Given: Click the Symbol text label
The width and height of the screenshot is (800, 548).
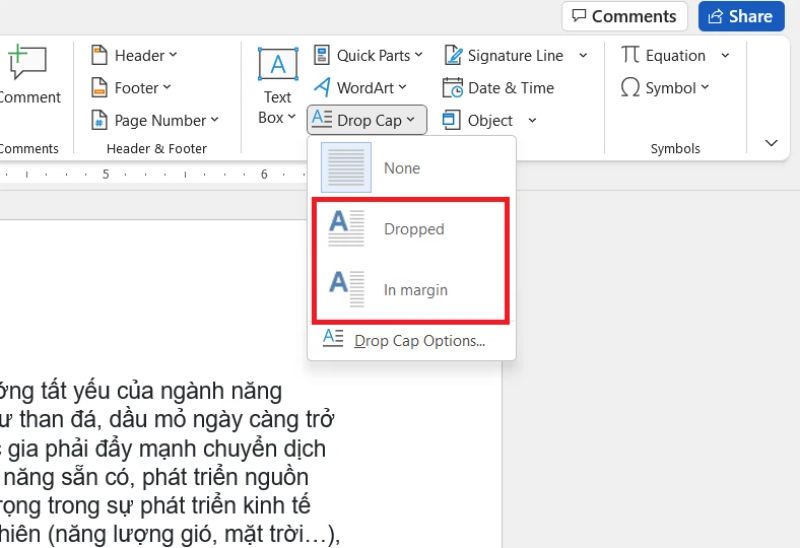Looking at the screenshot, I should (670, 88).
